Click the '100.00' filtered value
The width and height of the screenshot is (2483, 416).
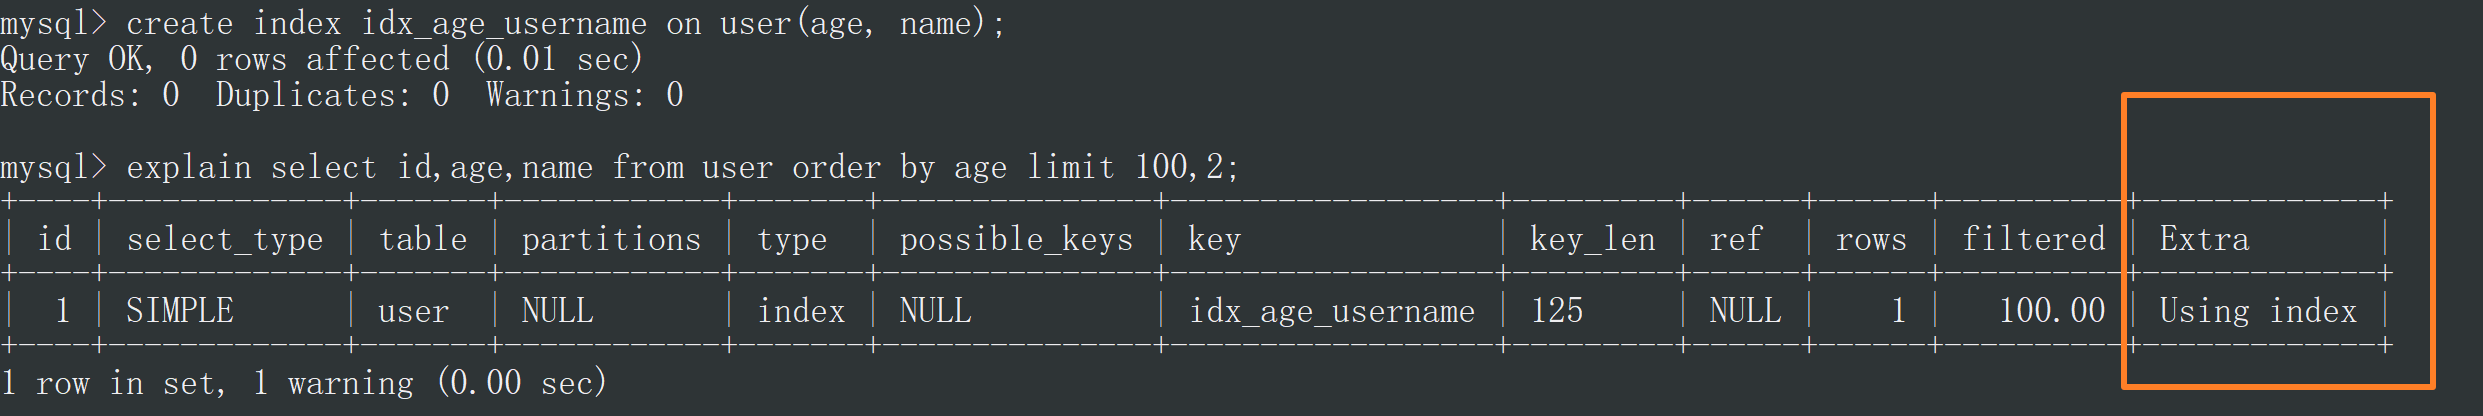click(2052, 311)
